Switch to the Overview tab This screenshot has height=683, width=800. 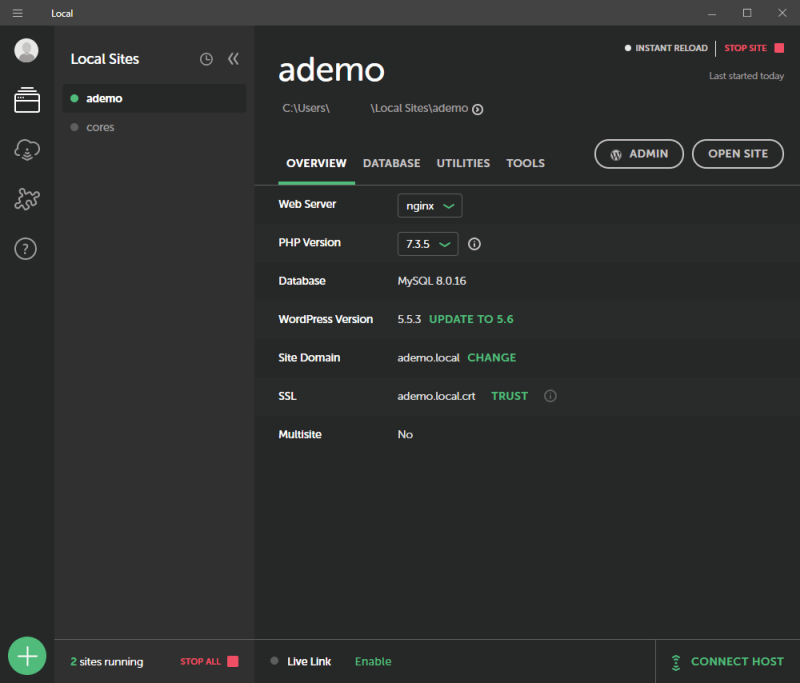click(x=316, y=163)
